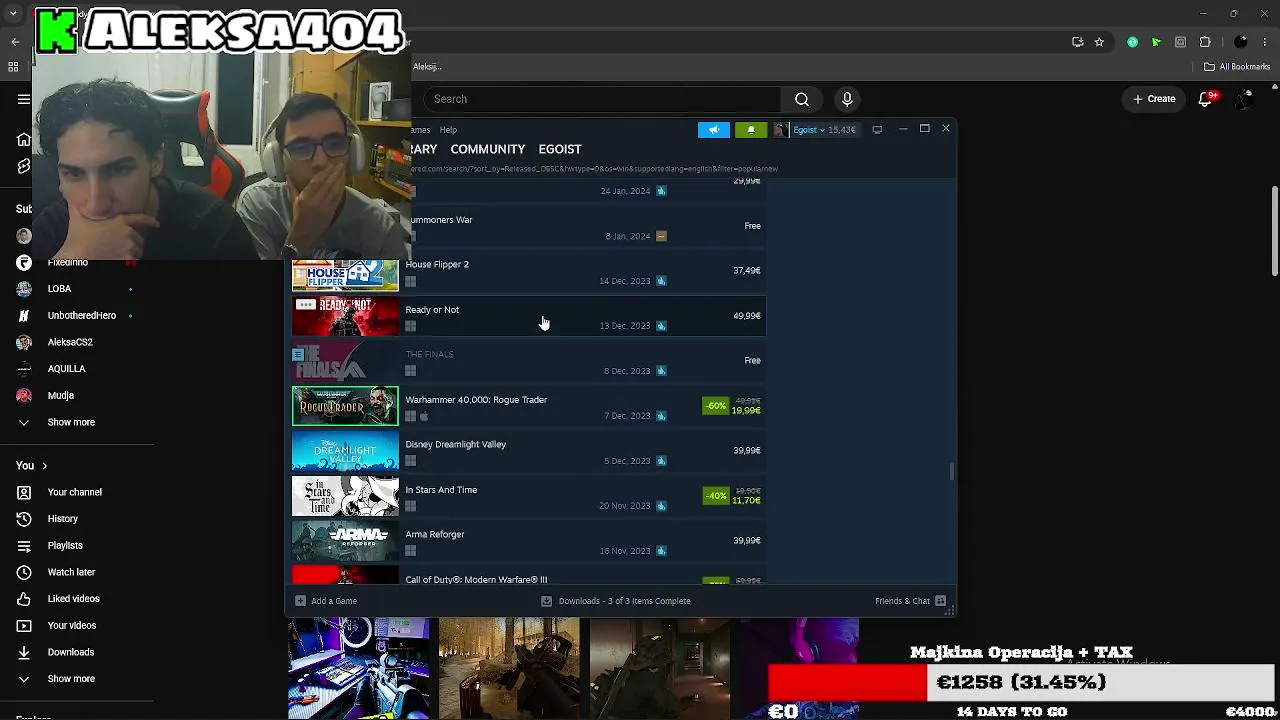Screen dimensions: 1280x720
Task: Click the -60% discount badge
Action: 715,406
